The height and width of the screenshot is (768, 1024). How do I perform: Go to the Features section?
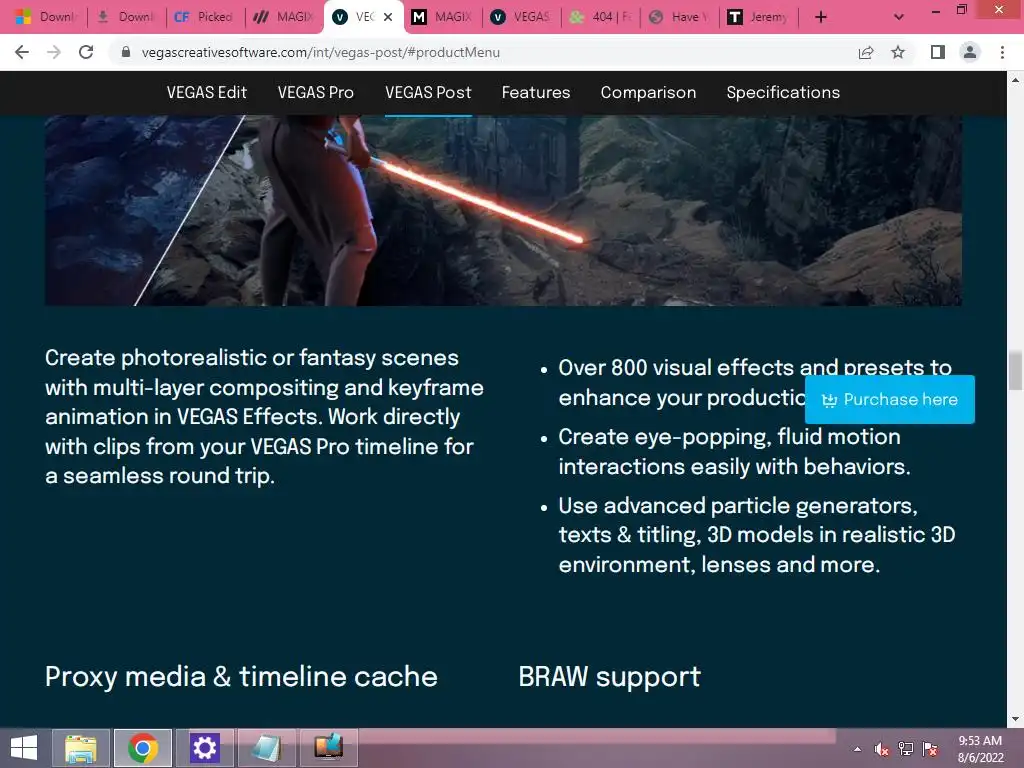[x=536, y=93]
